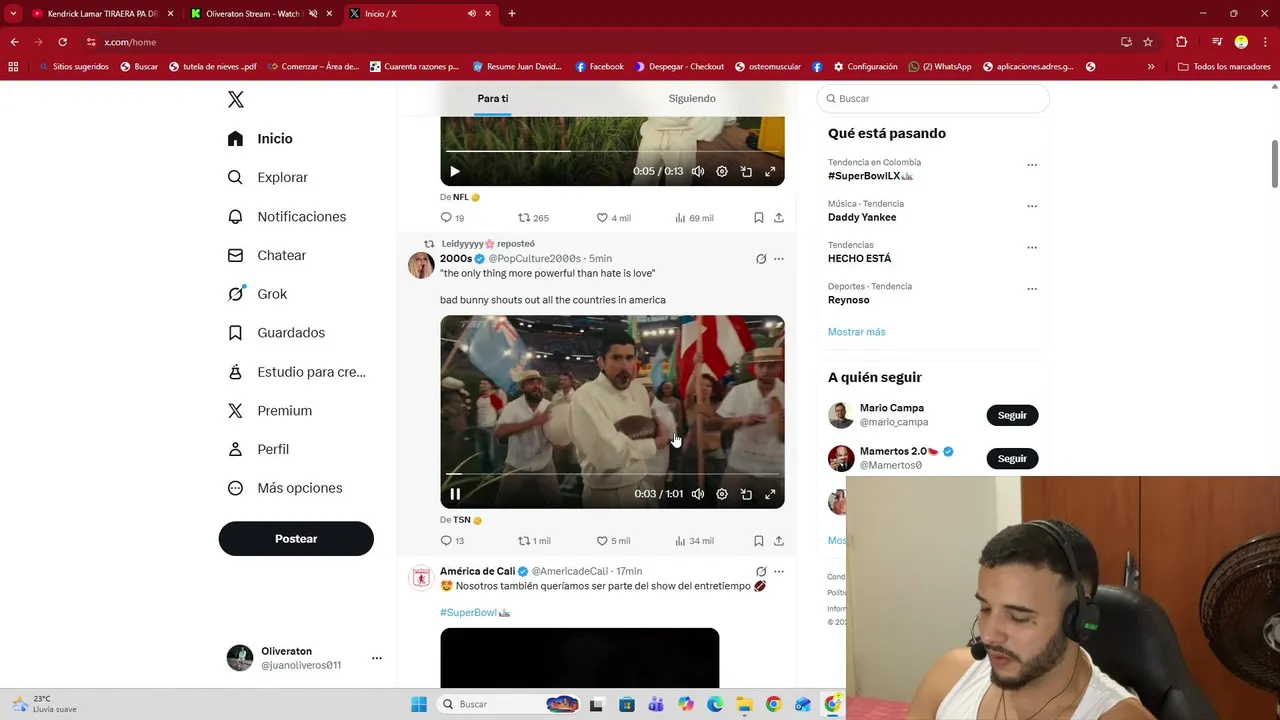The width and height of the screenshot is (1280, 720).
Task: Pause the bad bunny video
Action: [x=455, y=494]
